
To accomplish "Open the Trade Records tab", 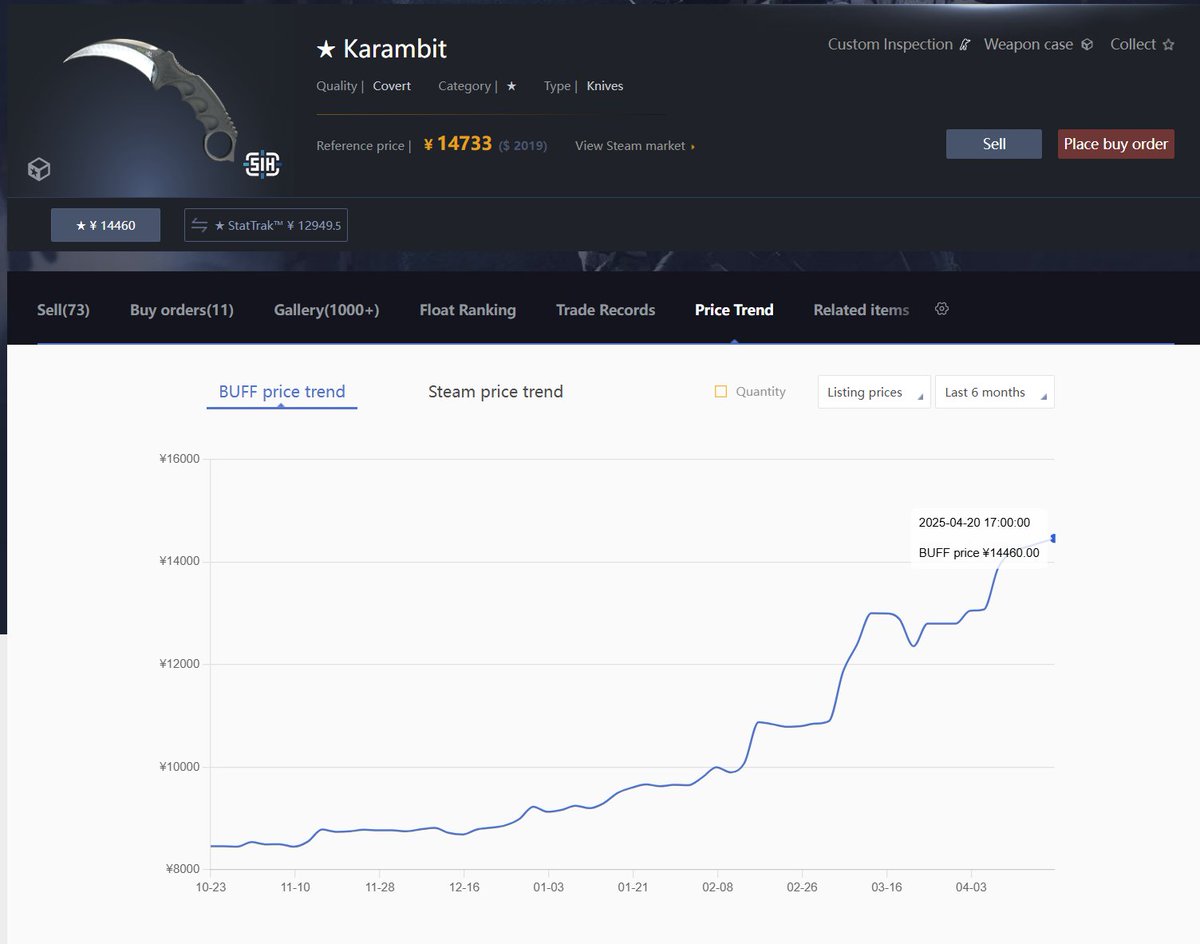I will (x=606, y=310).
